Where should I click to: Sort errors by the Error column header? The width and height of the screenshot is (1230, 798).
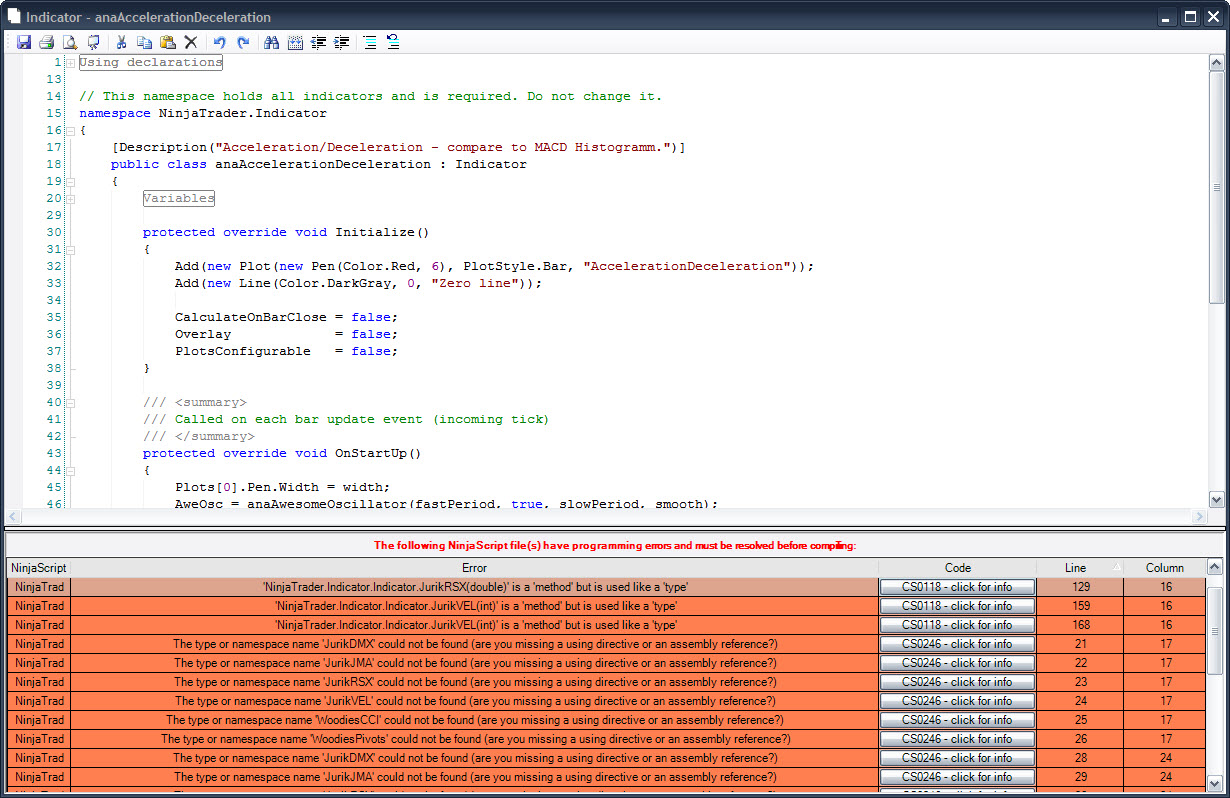click(x=475, y=567)
